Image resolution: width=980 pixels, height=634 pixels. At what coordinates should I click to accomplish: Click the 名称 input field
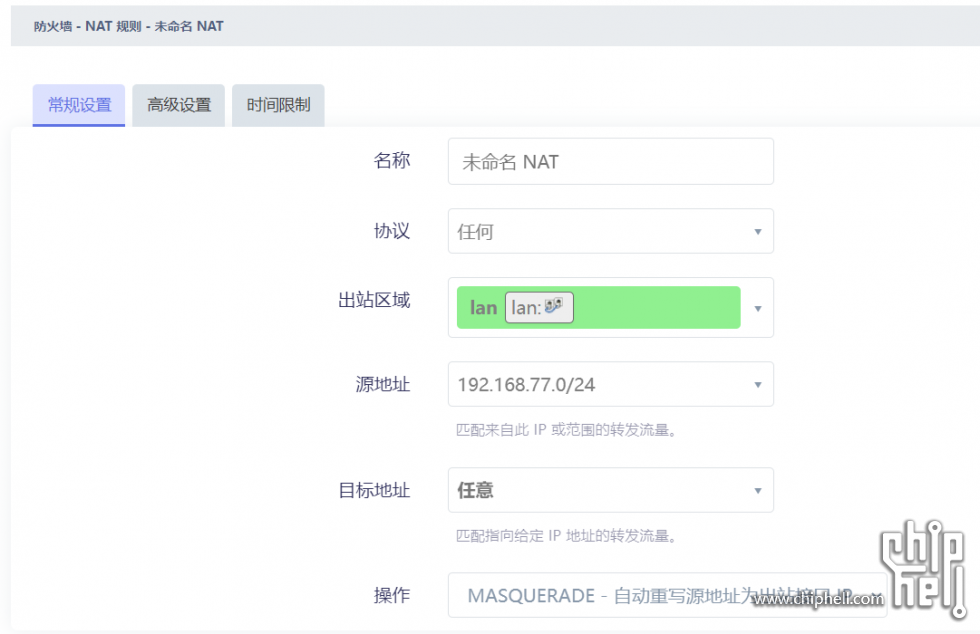point(611,162)
